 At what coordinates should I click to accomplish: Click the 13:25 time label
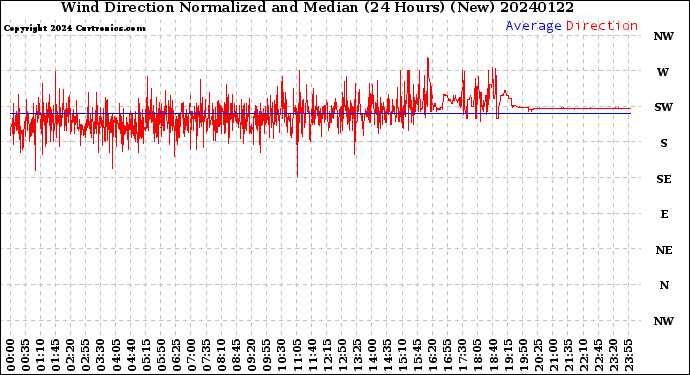pos(357,355)
